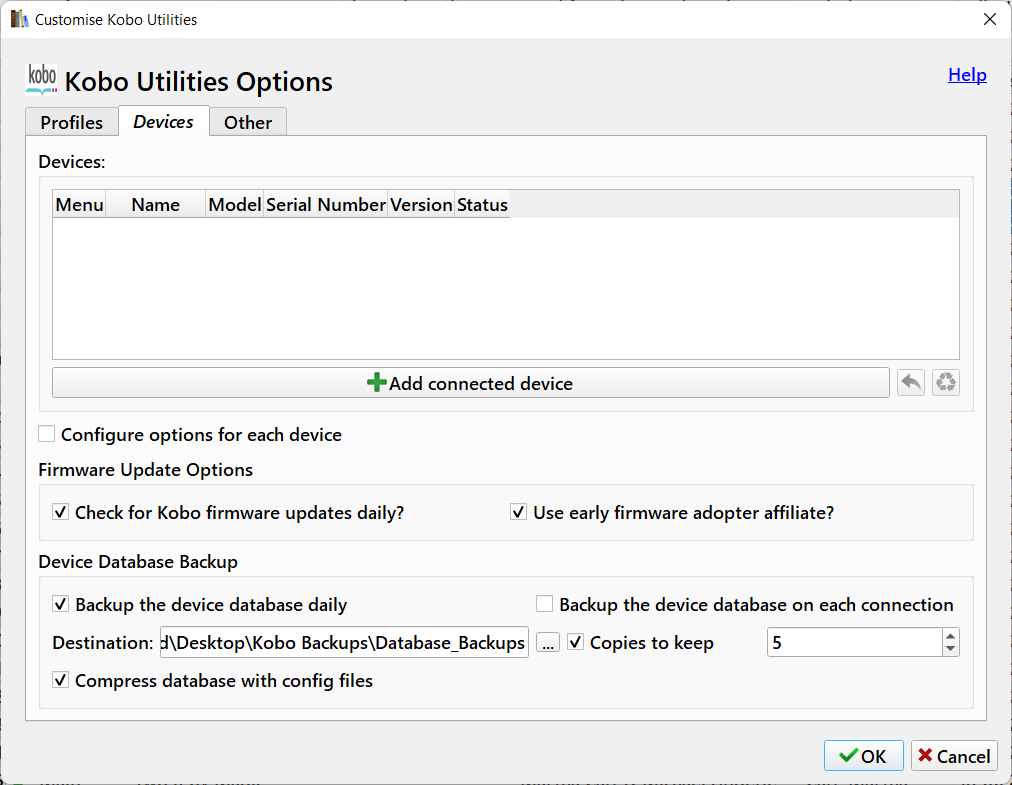Uncheck Compress database with config files

(60, 680)
